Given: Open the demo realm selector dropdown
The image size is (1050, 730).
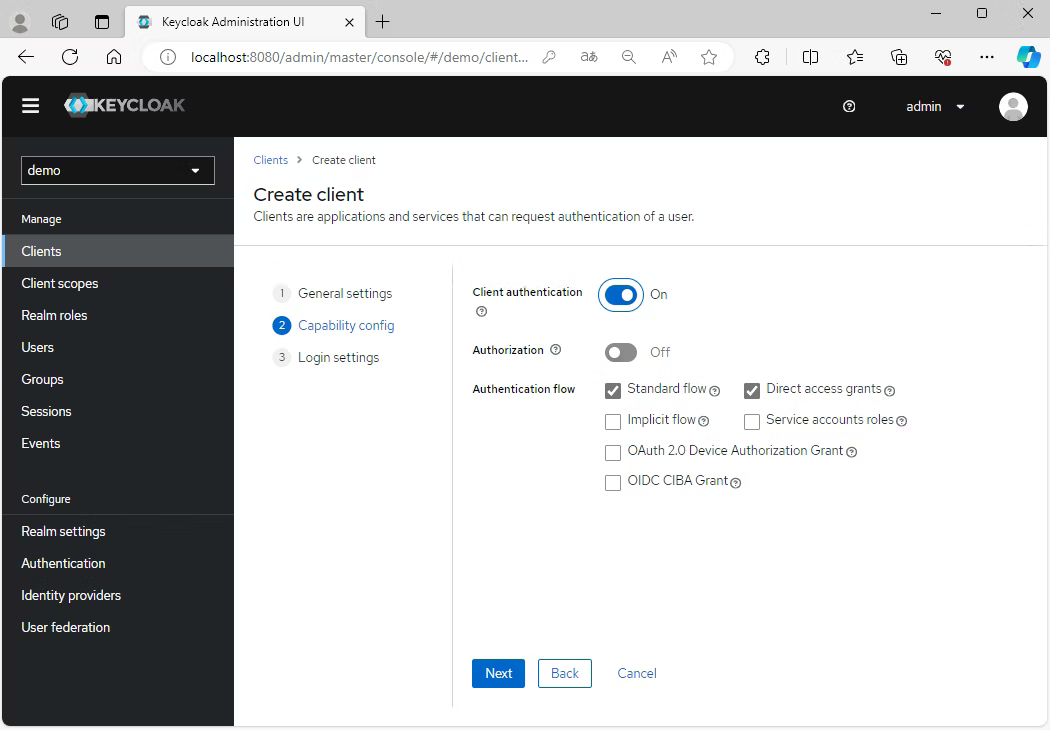Looking at the screenshot, I should pos(118,170).
